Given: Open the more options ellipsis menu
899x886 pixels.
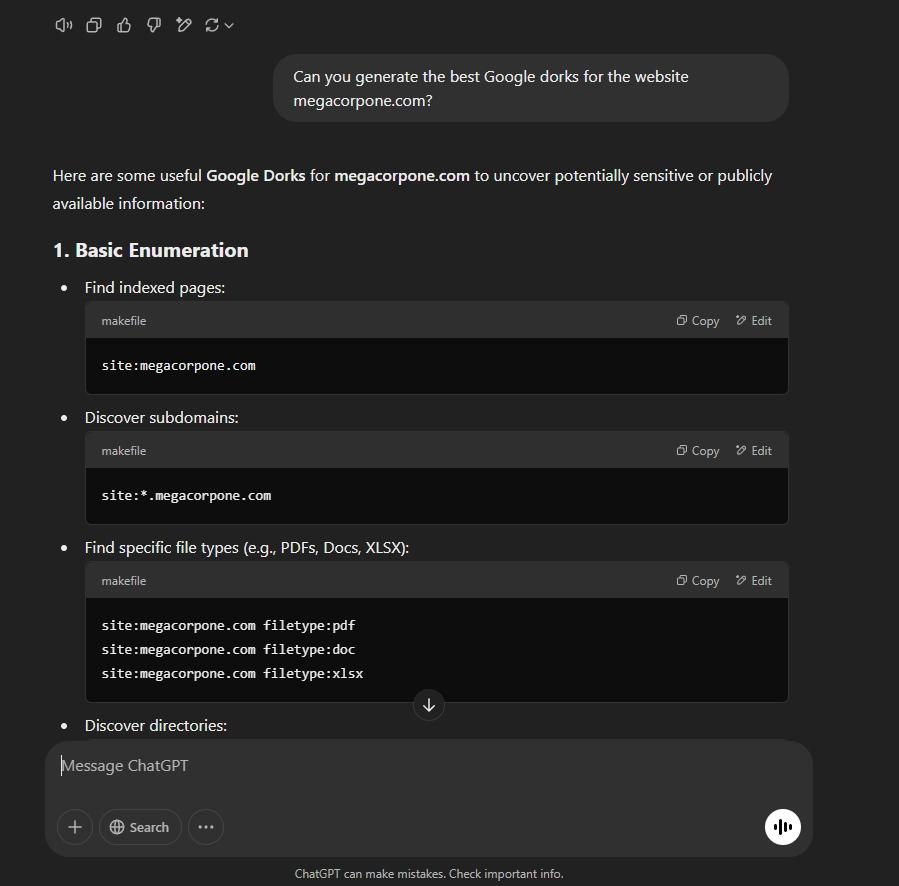Looking at the screenshot, I should pos(205,827).
